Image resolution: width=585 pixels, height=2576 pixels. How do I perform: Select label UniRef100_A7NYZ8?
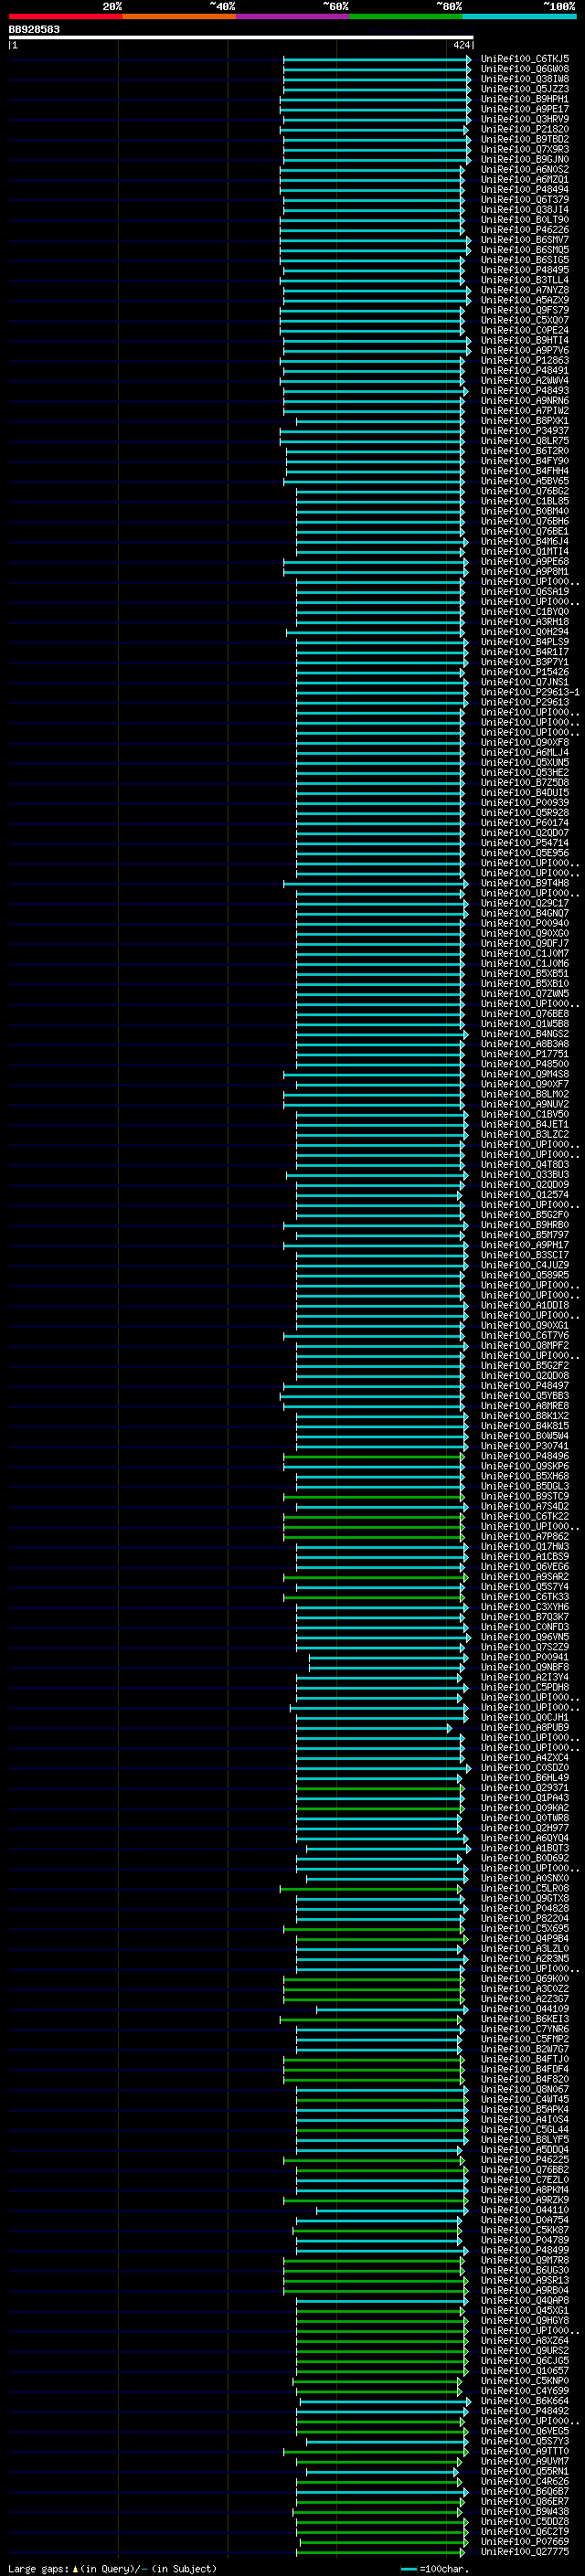[525, 290]
